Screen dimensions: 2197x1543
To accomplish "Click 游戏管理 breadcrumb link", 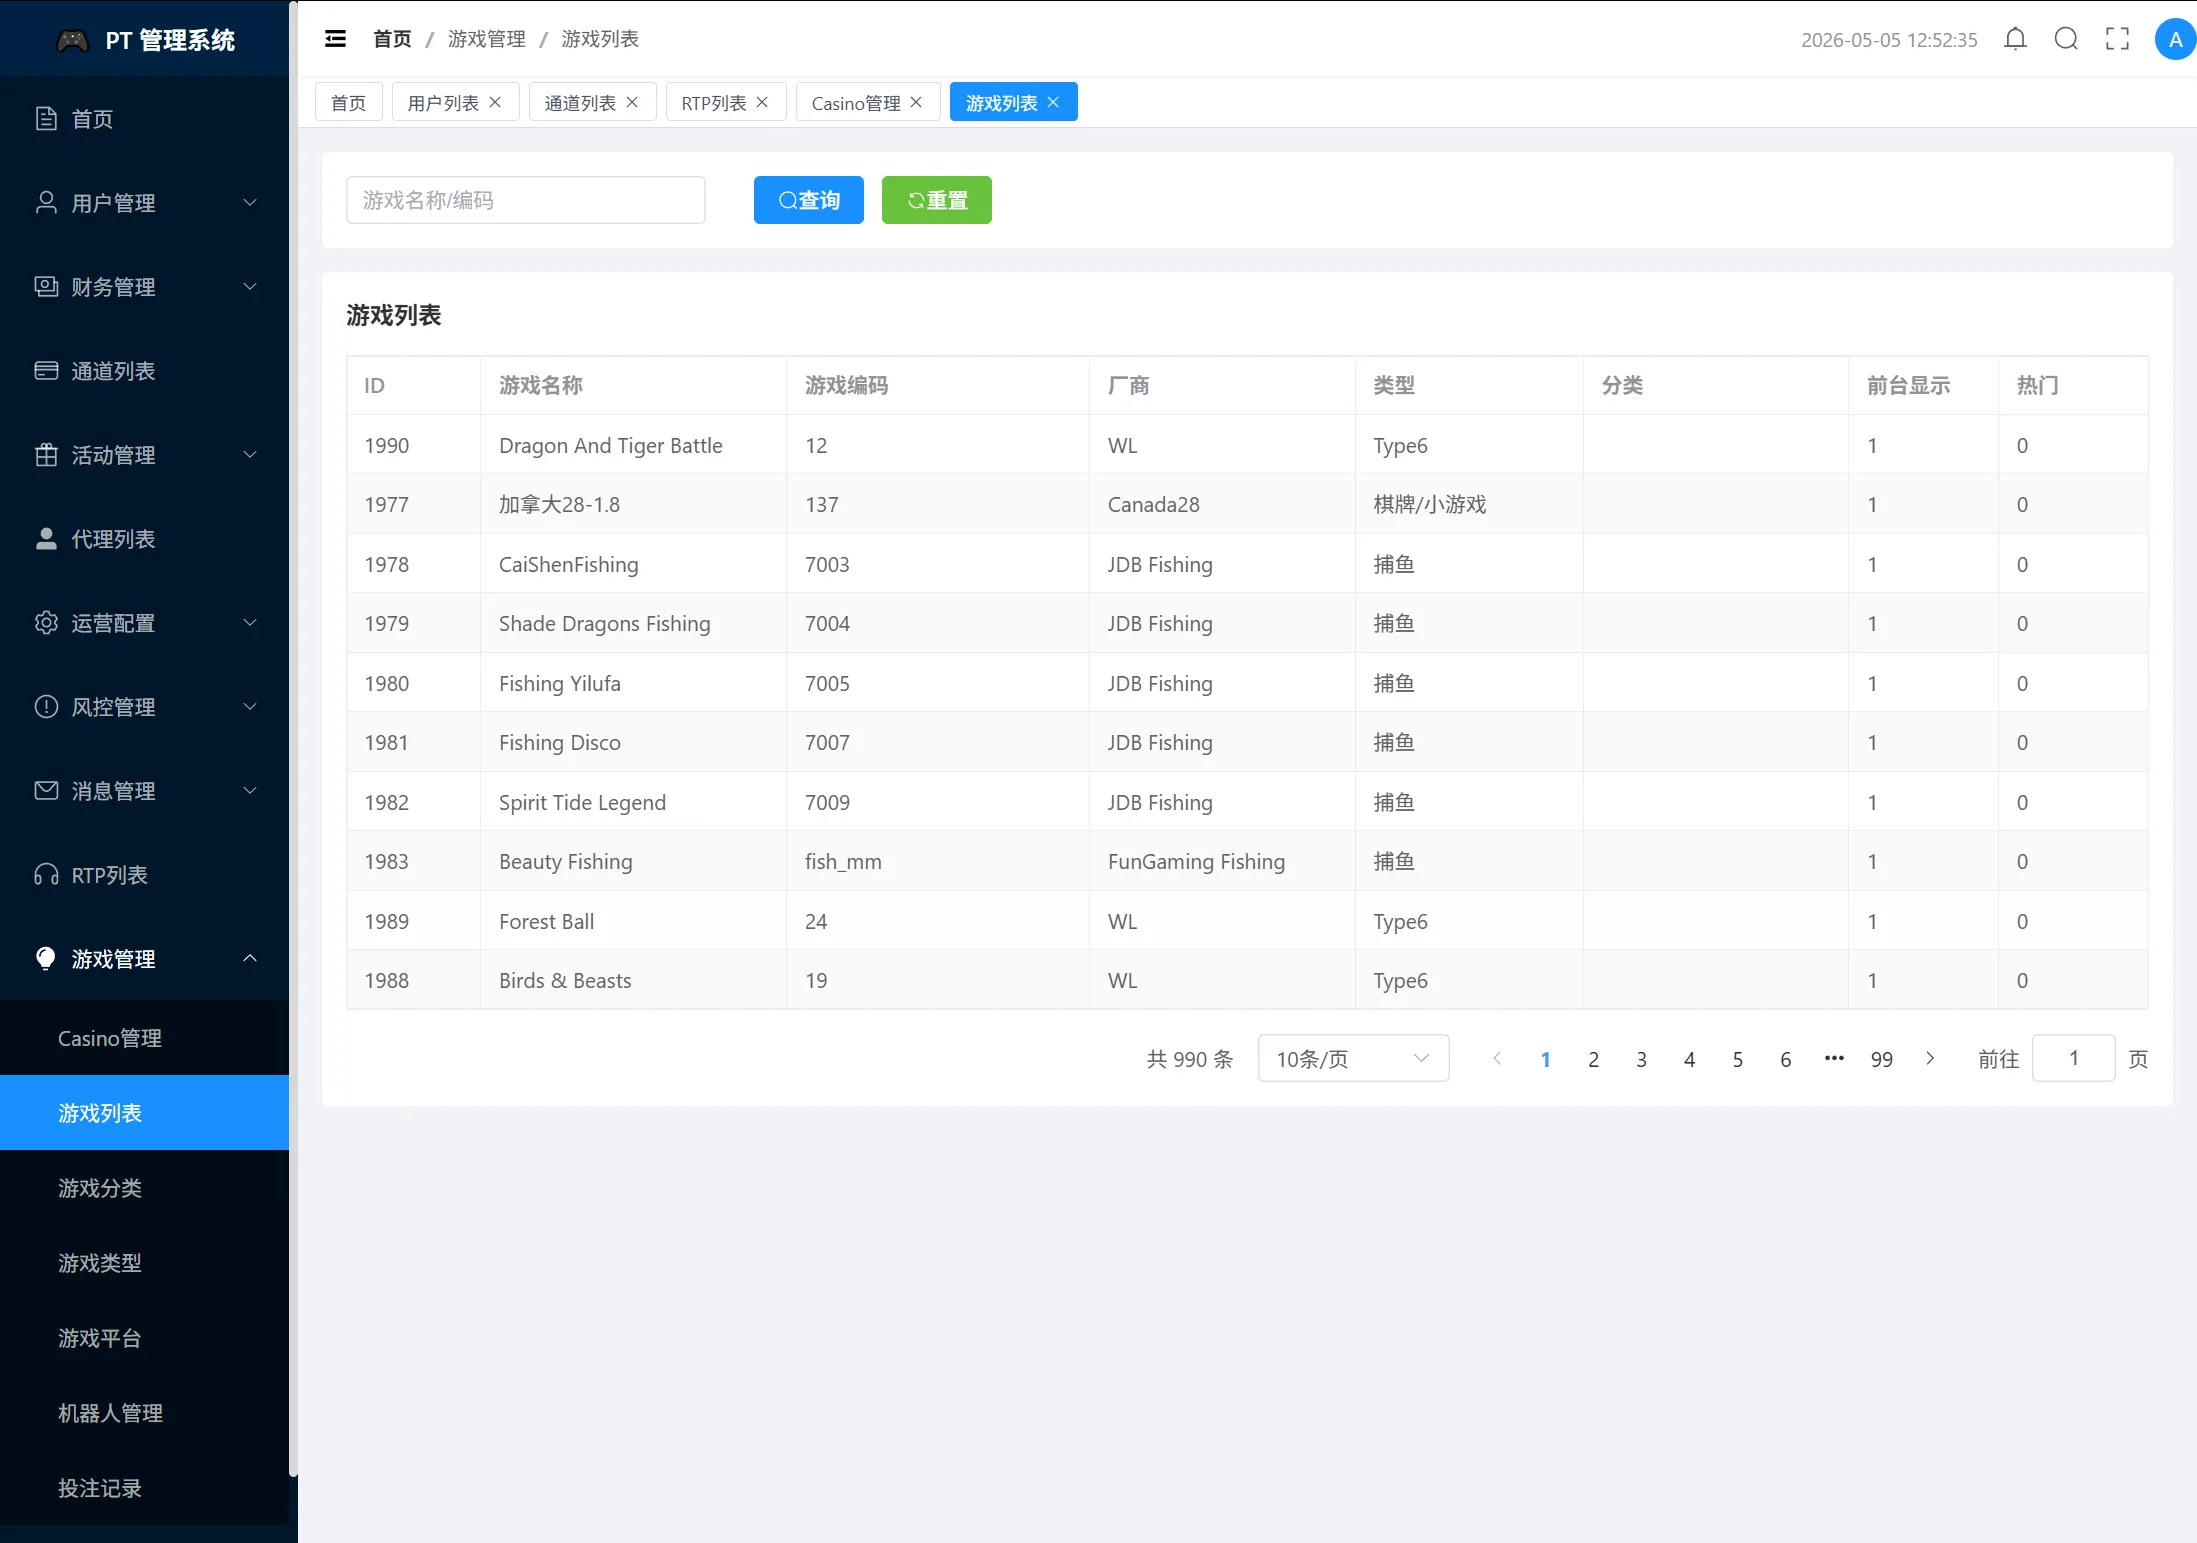I will pos(486,39).
